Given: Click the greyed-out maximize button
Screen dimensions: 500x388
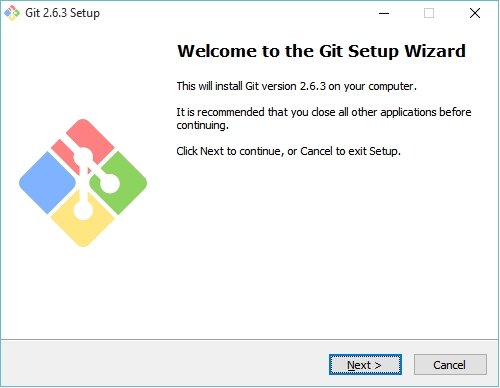Looking at the screenshot, I should [429, 13].
